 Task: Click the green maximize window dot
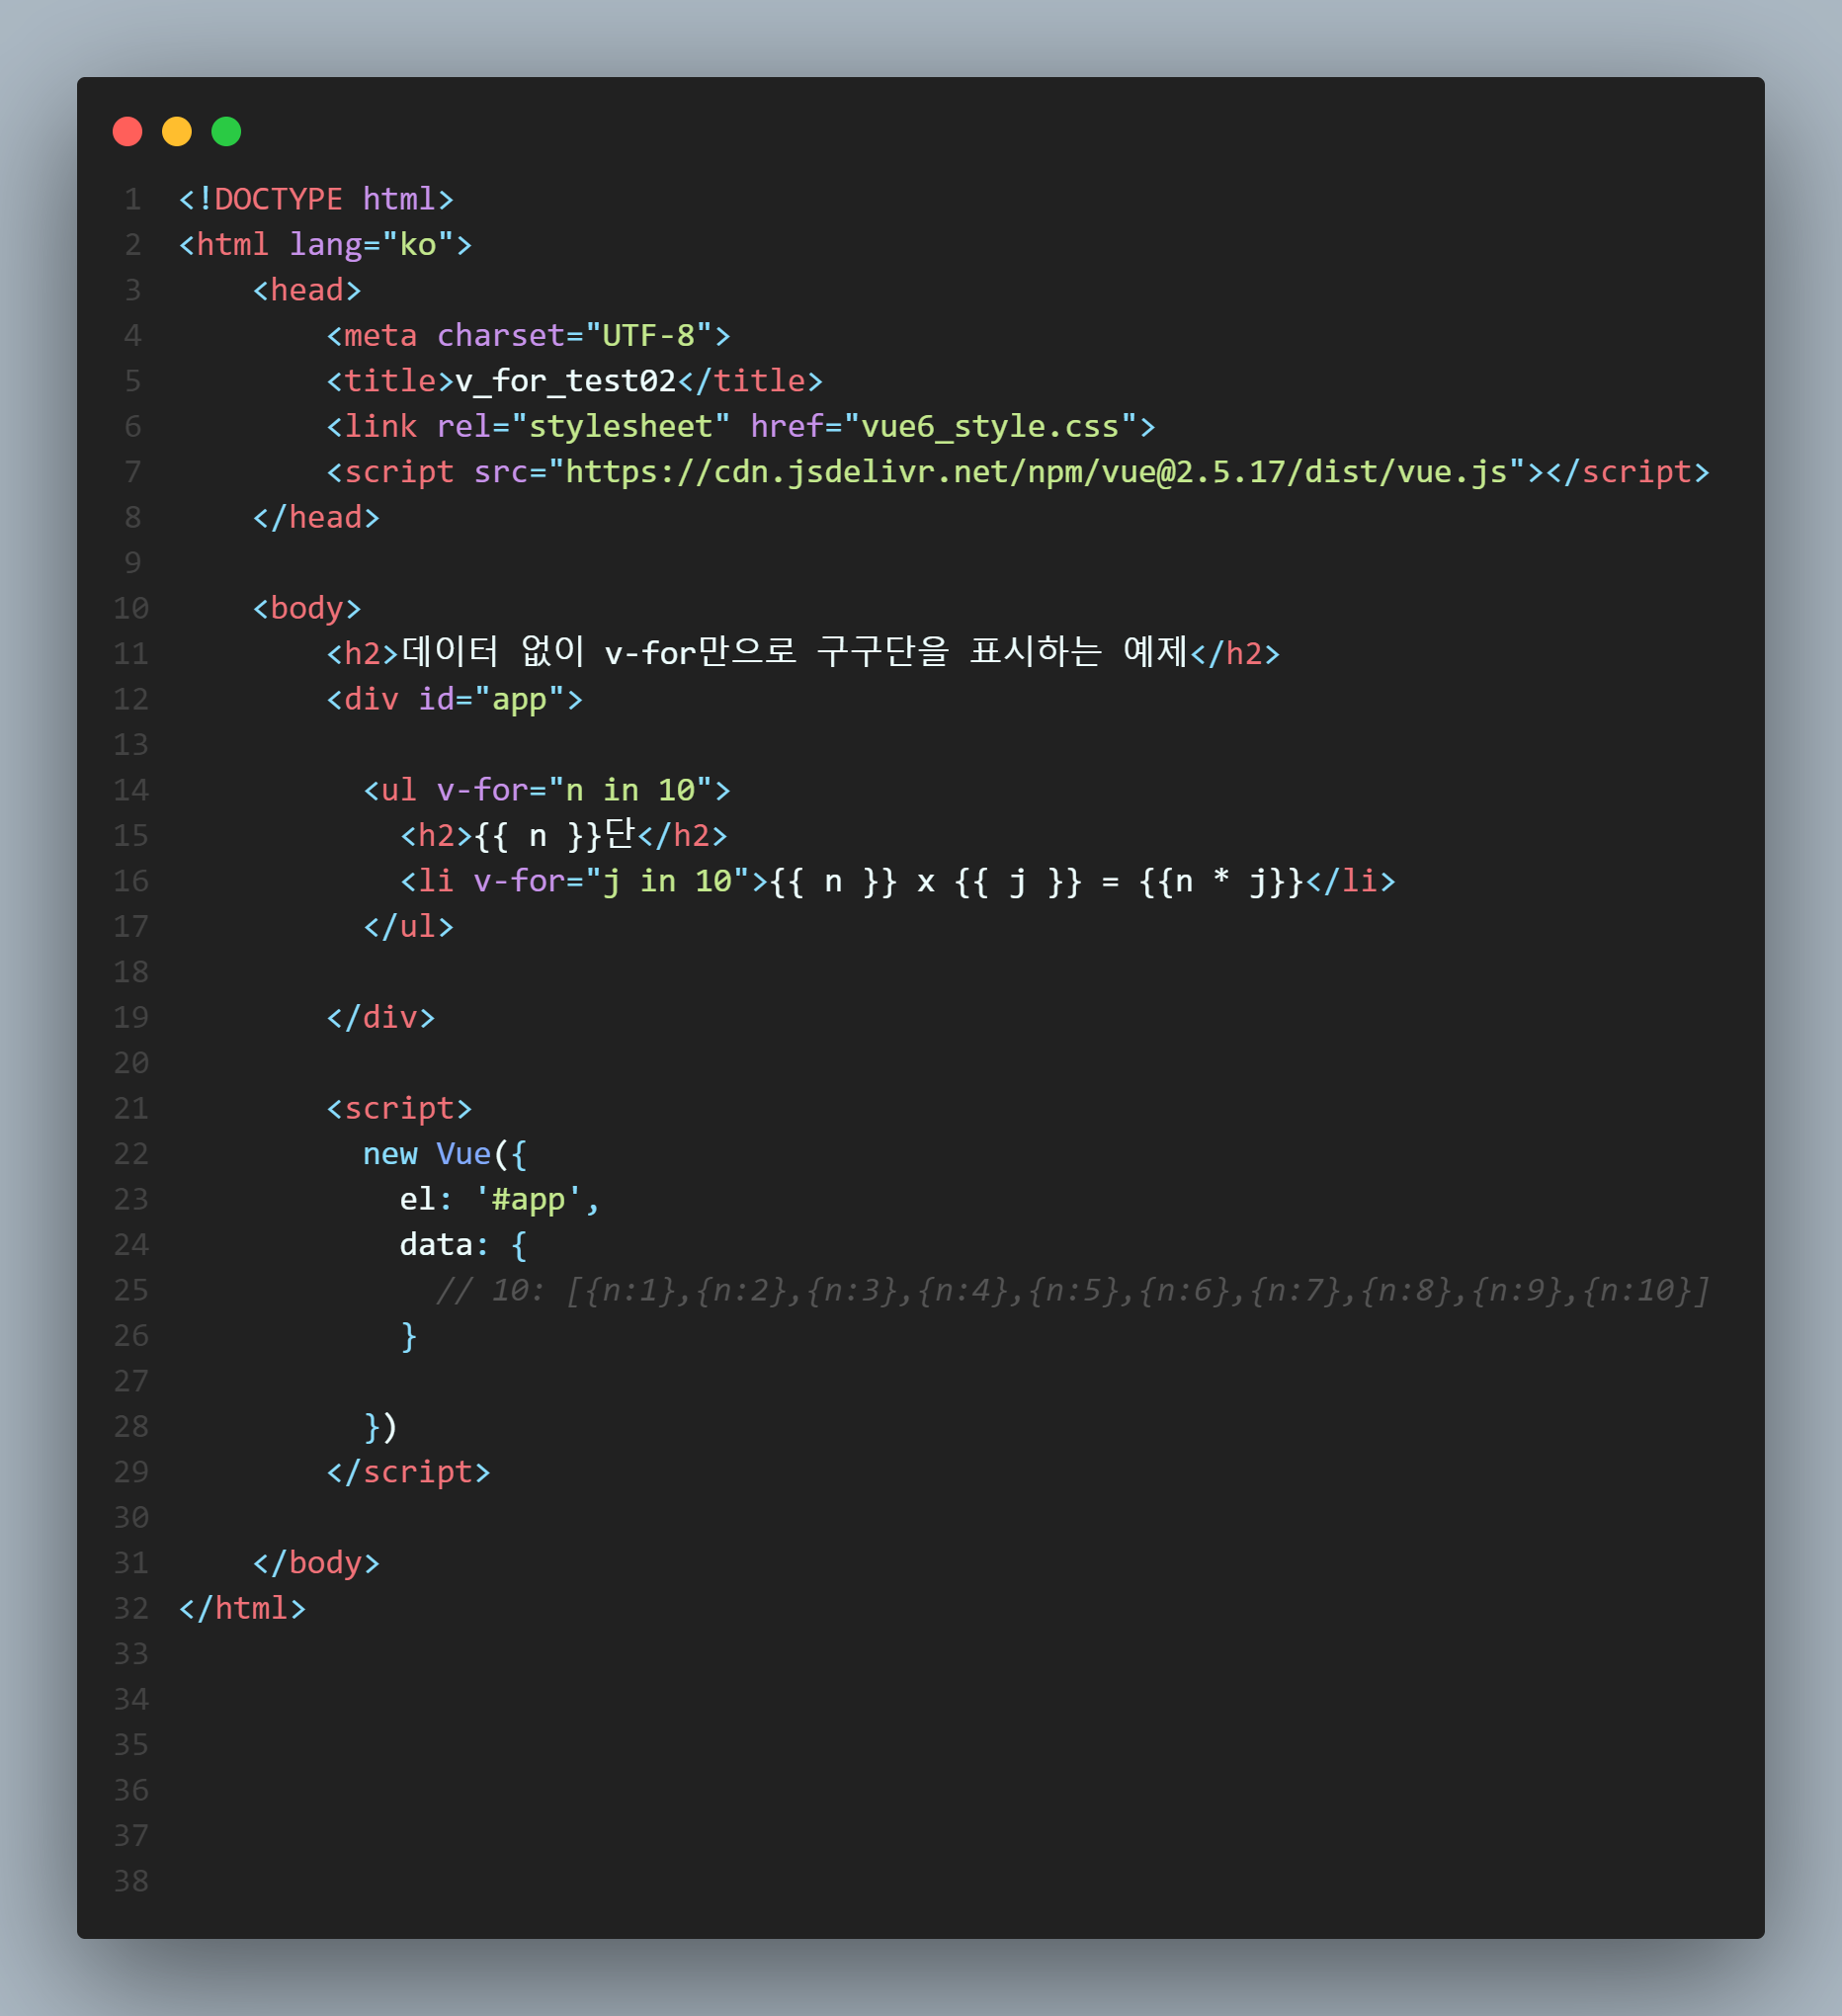tap(226, 131)
